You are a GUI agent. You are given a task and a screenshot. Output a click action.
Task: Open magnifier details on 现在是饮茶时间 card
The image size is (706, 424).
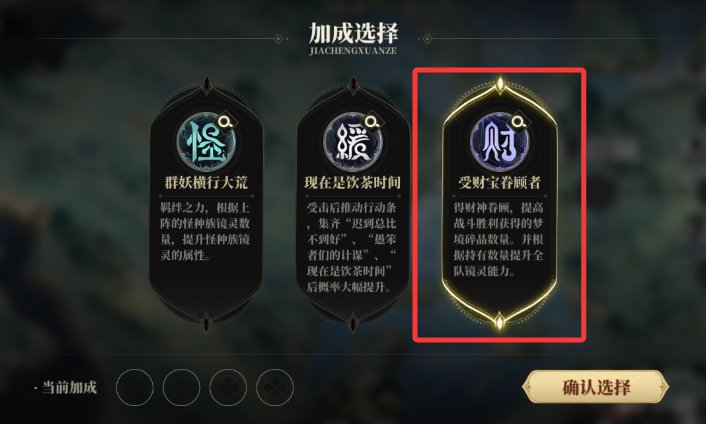[372, 122]
